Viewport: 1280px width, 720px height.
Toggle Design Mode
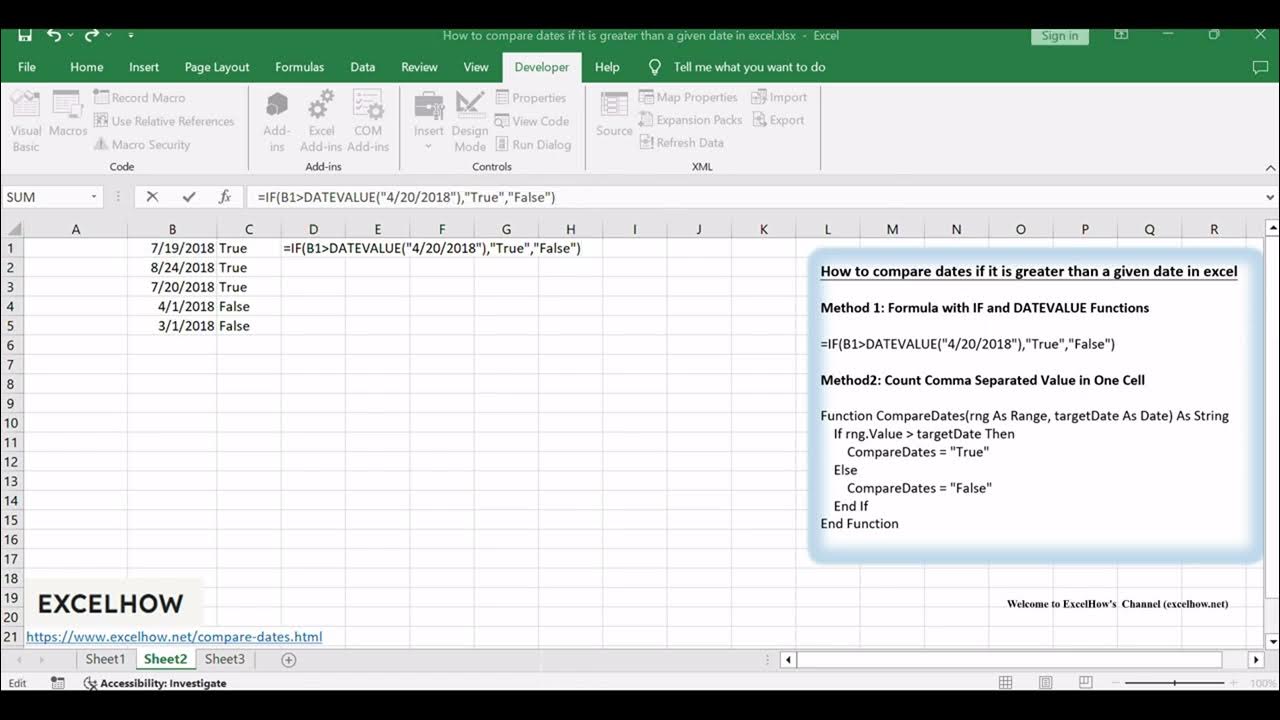click(x=470, y=121)
